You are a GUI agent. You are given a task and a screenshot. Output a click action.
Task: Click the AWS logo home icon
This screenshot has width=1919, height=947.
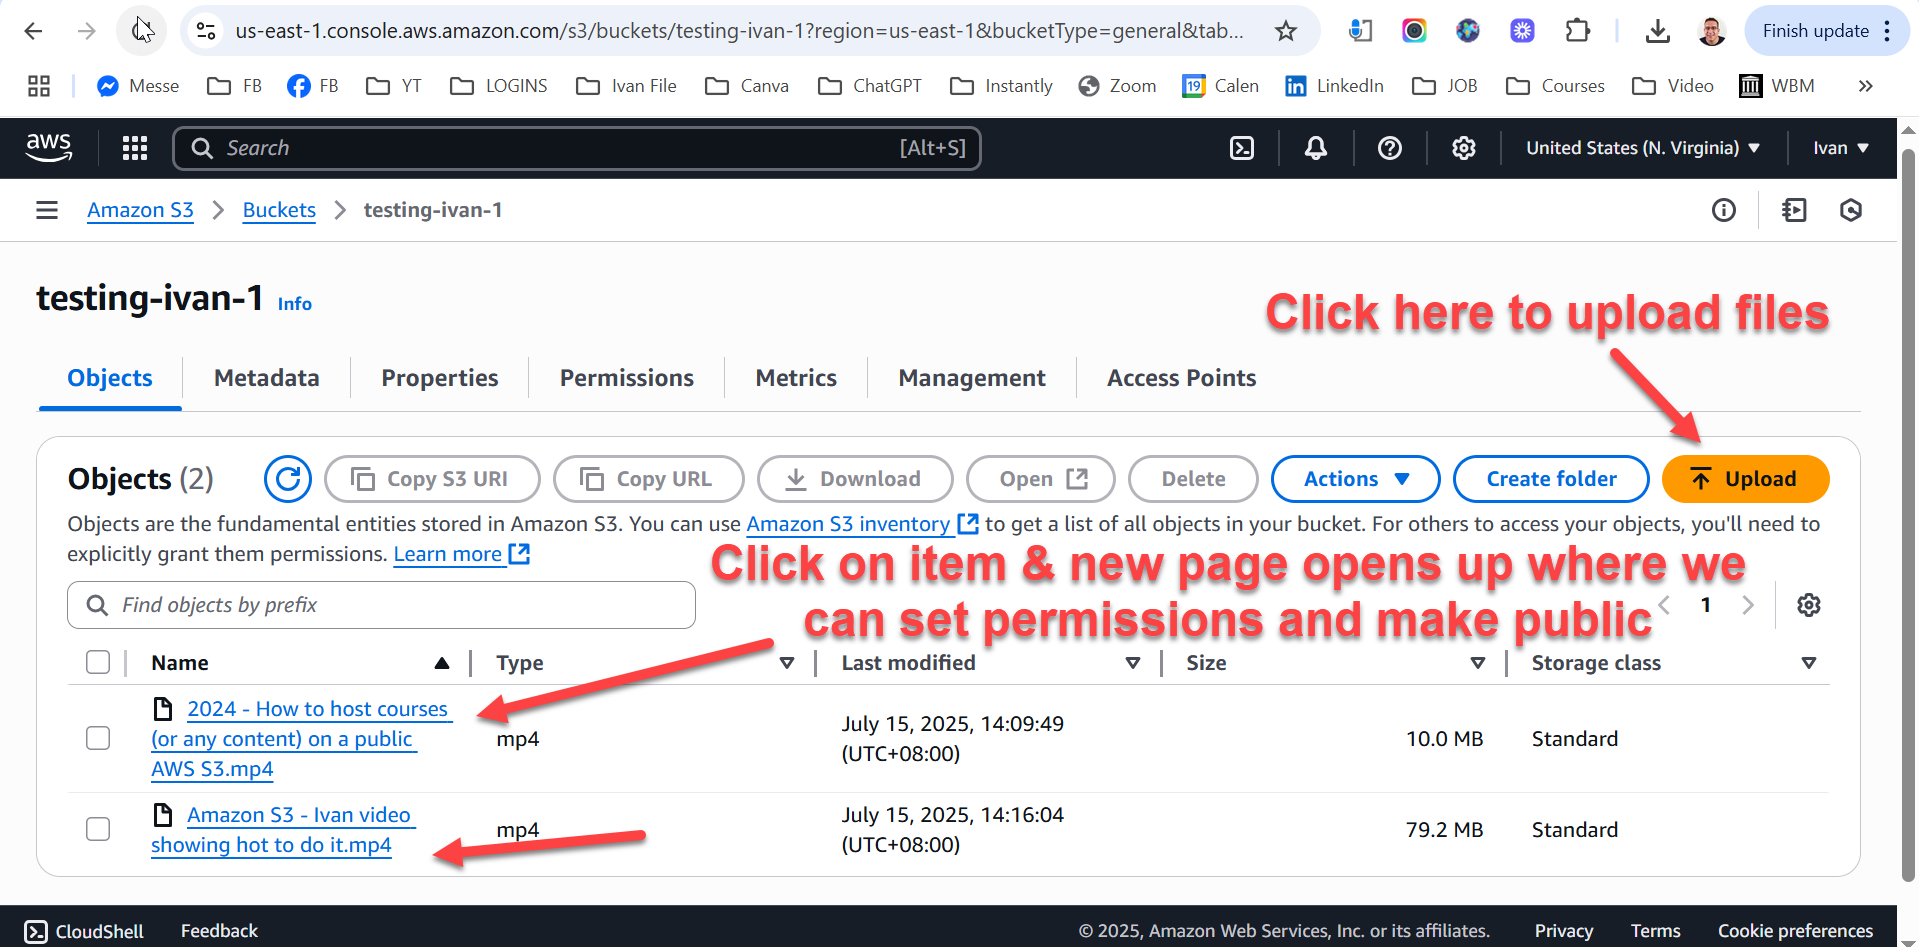pyautogui.click(x=49, y=147)
